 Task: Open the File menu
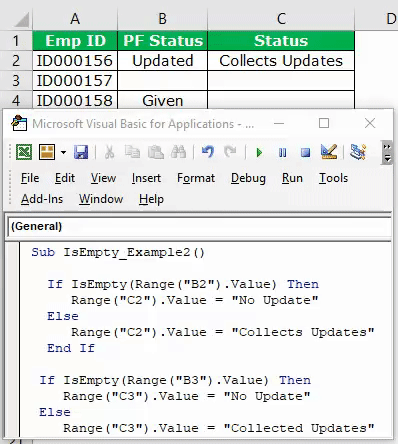30,178
